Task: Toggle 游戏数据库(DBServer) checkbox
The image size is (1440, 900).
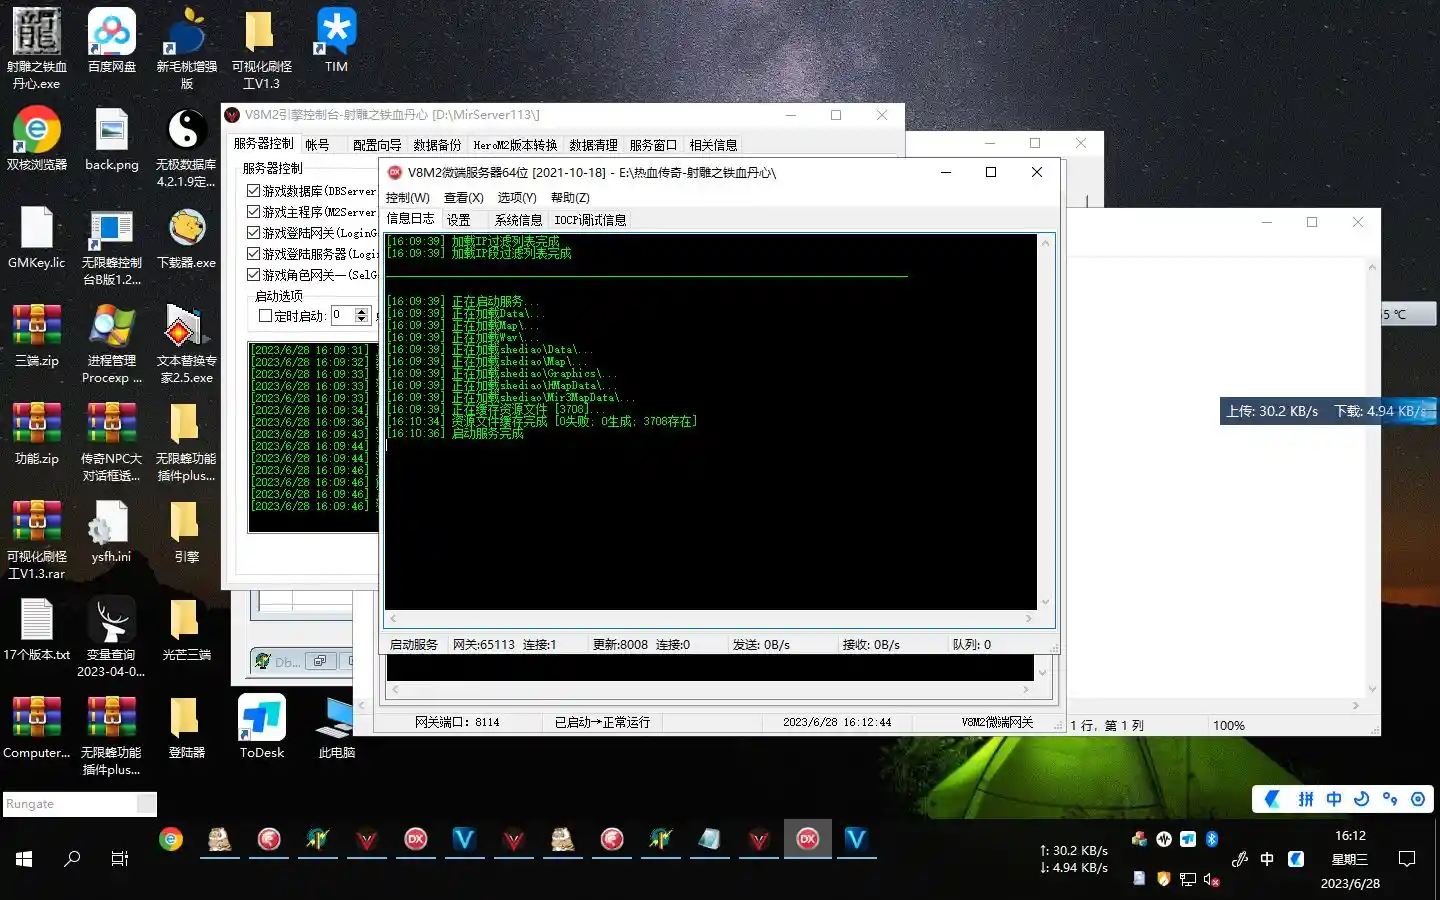Action: coord(254,190)
